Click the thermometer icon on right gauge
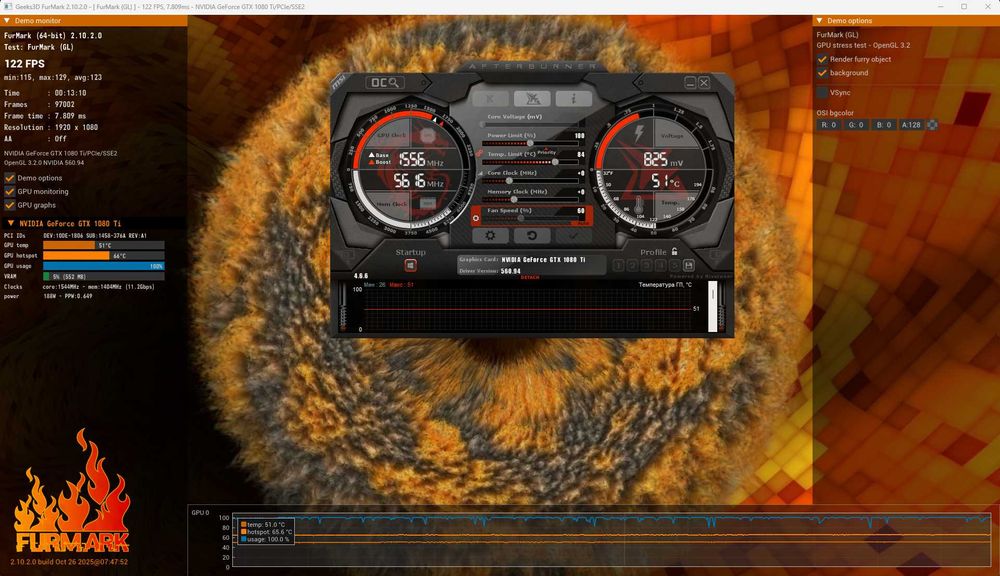Viewport: 1000px width, 576px height. [639, 204]
